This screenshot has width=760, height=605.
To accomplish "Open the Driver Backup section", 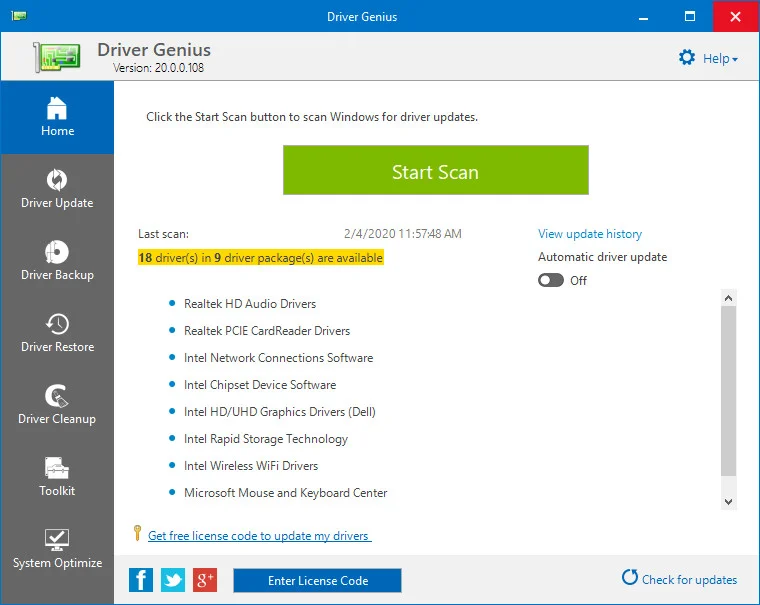I will point(57,262).
